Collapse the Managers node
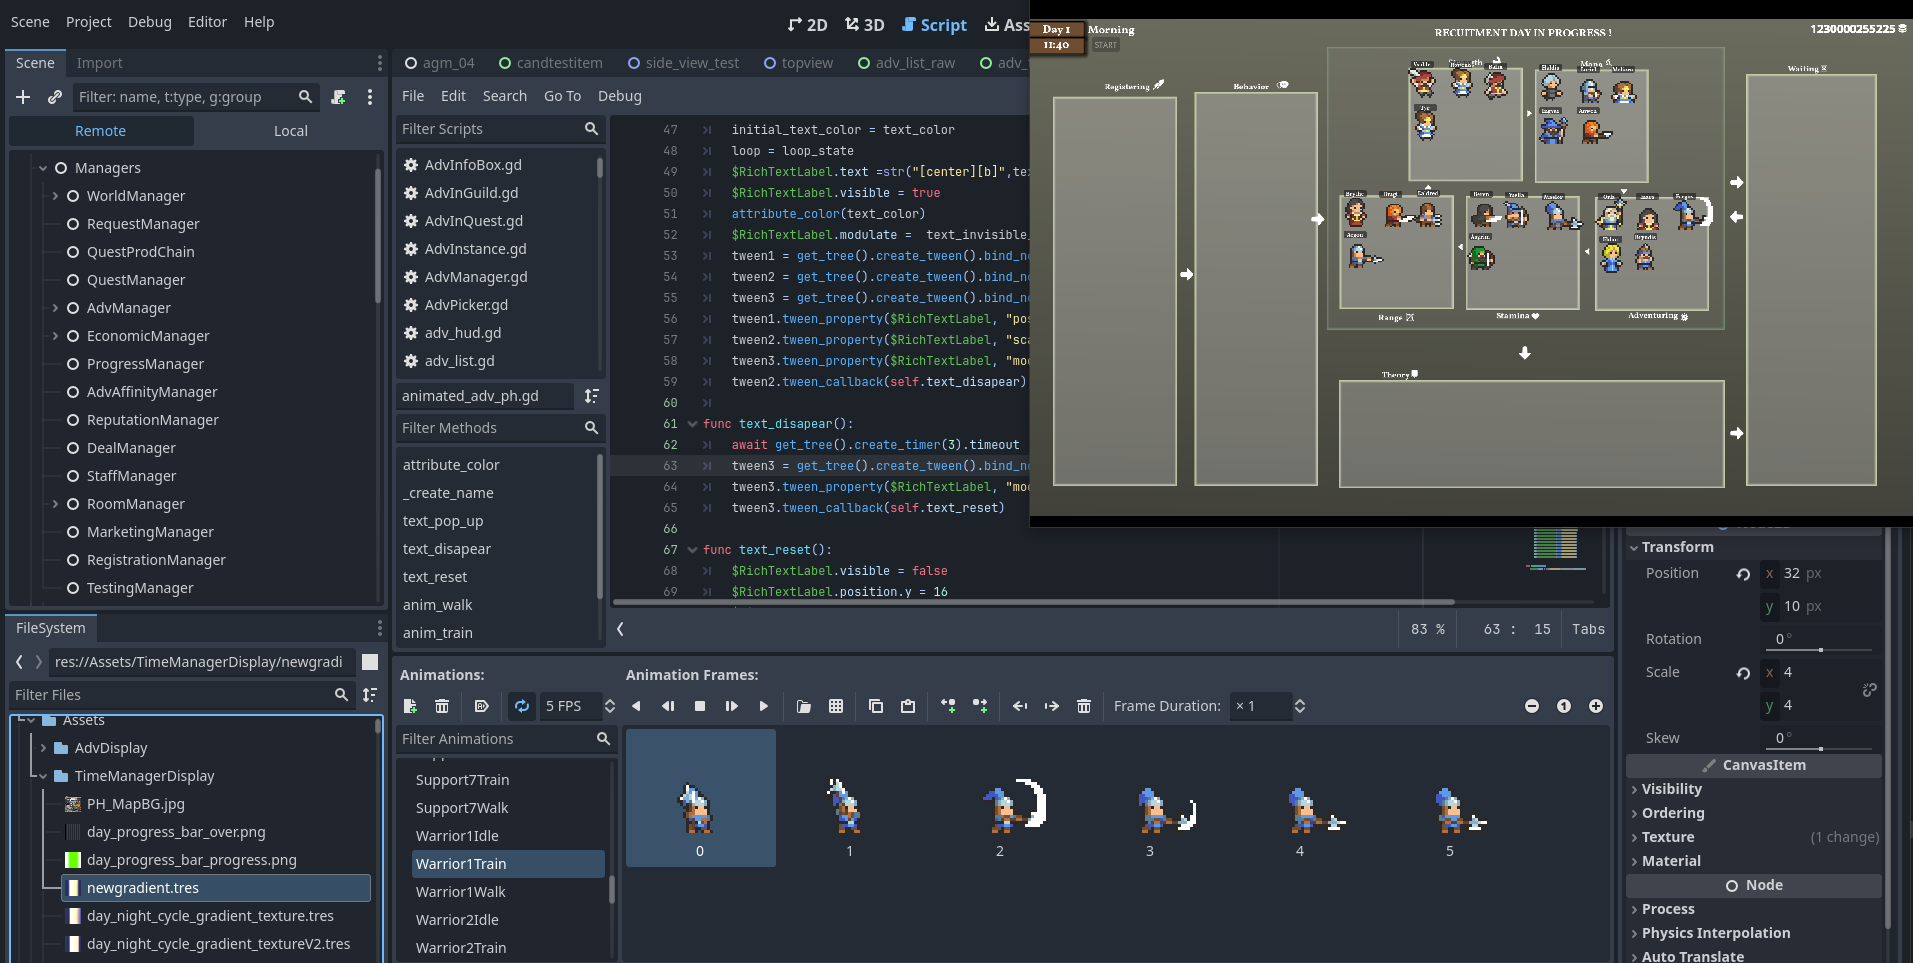Screen dimensions: 1913x963 point(43,168)
